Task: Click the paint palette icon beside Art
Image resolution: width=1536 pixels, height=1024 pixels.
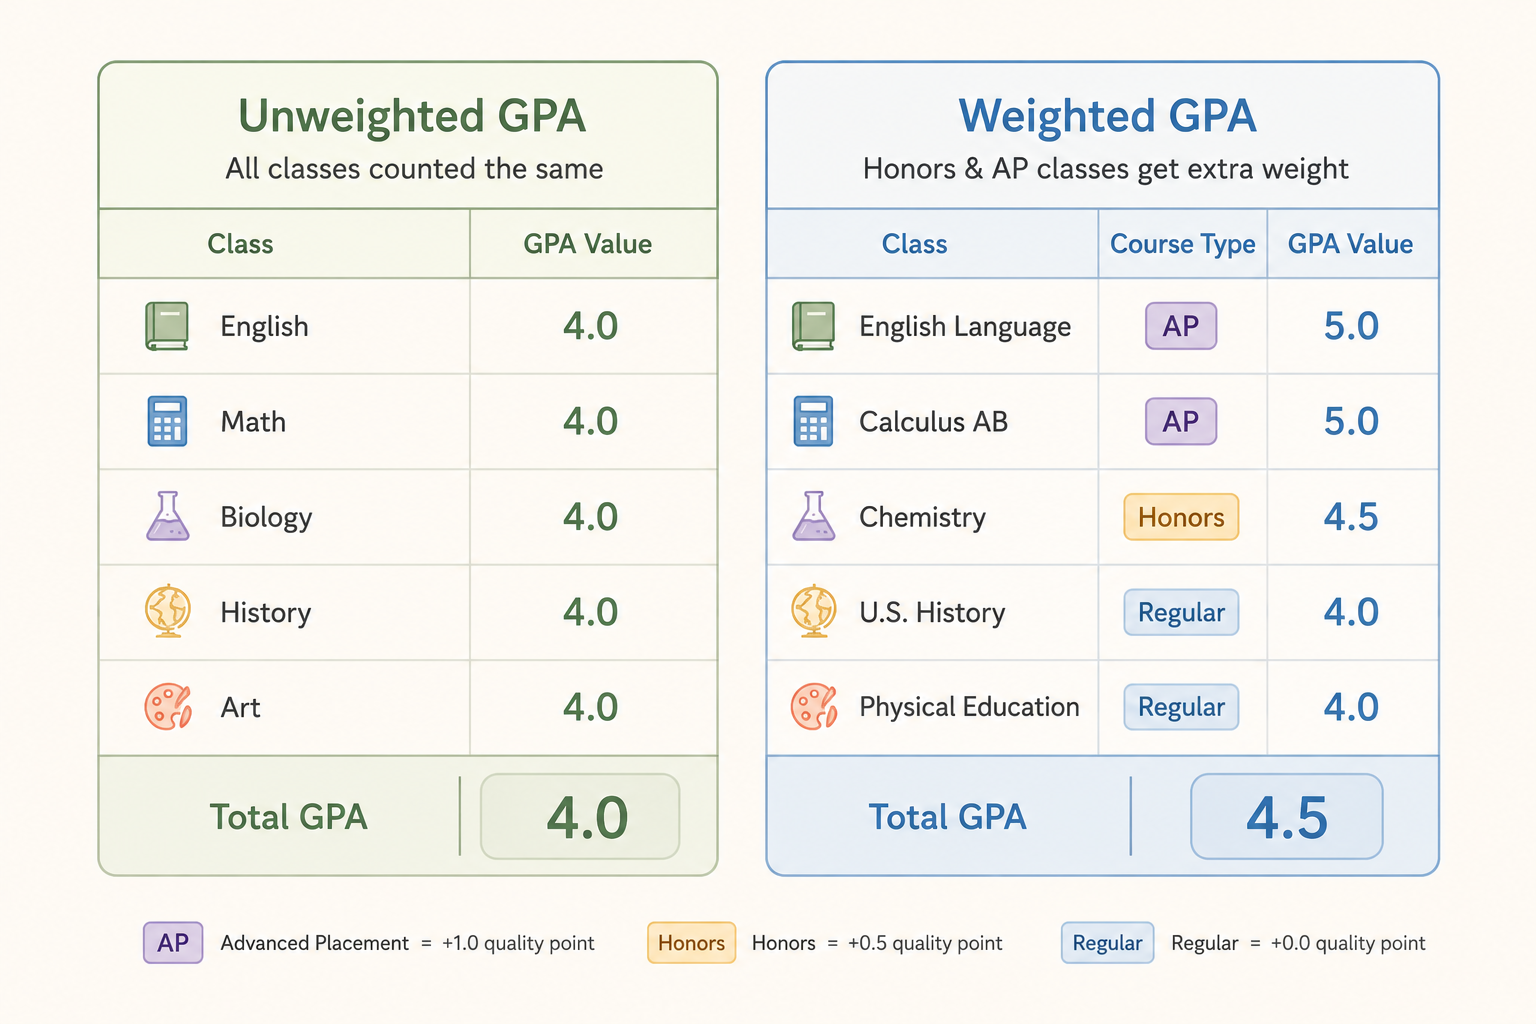Action: pos(168,706)
